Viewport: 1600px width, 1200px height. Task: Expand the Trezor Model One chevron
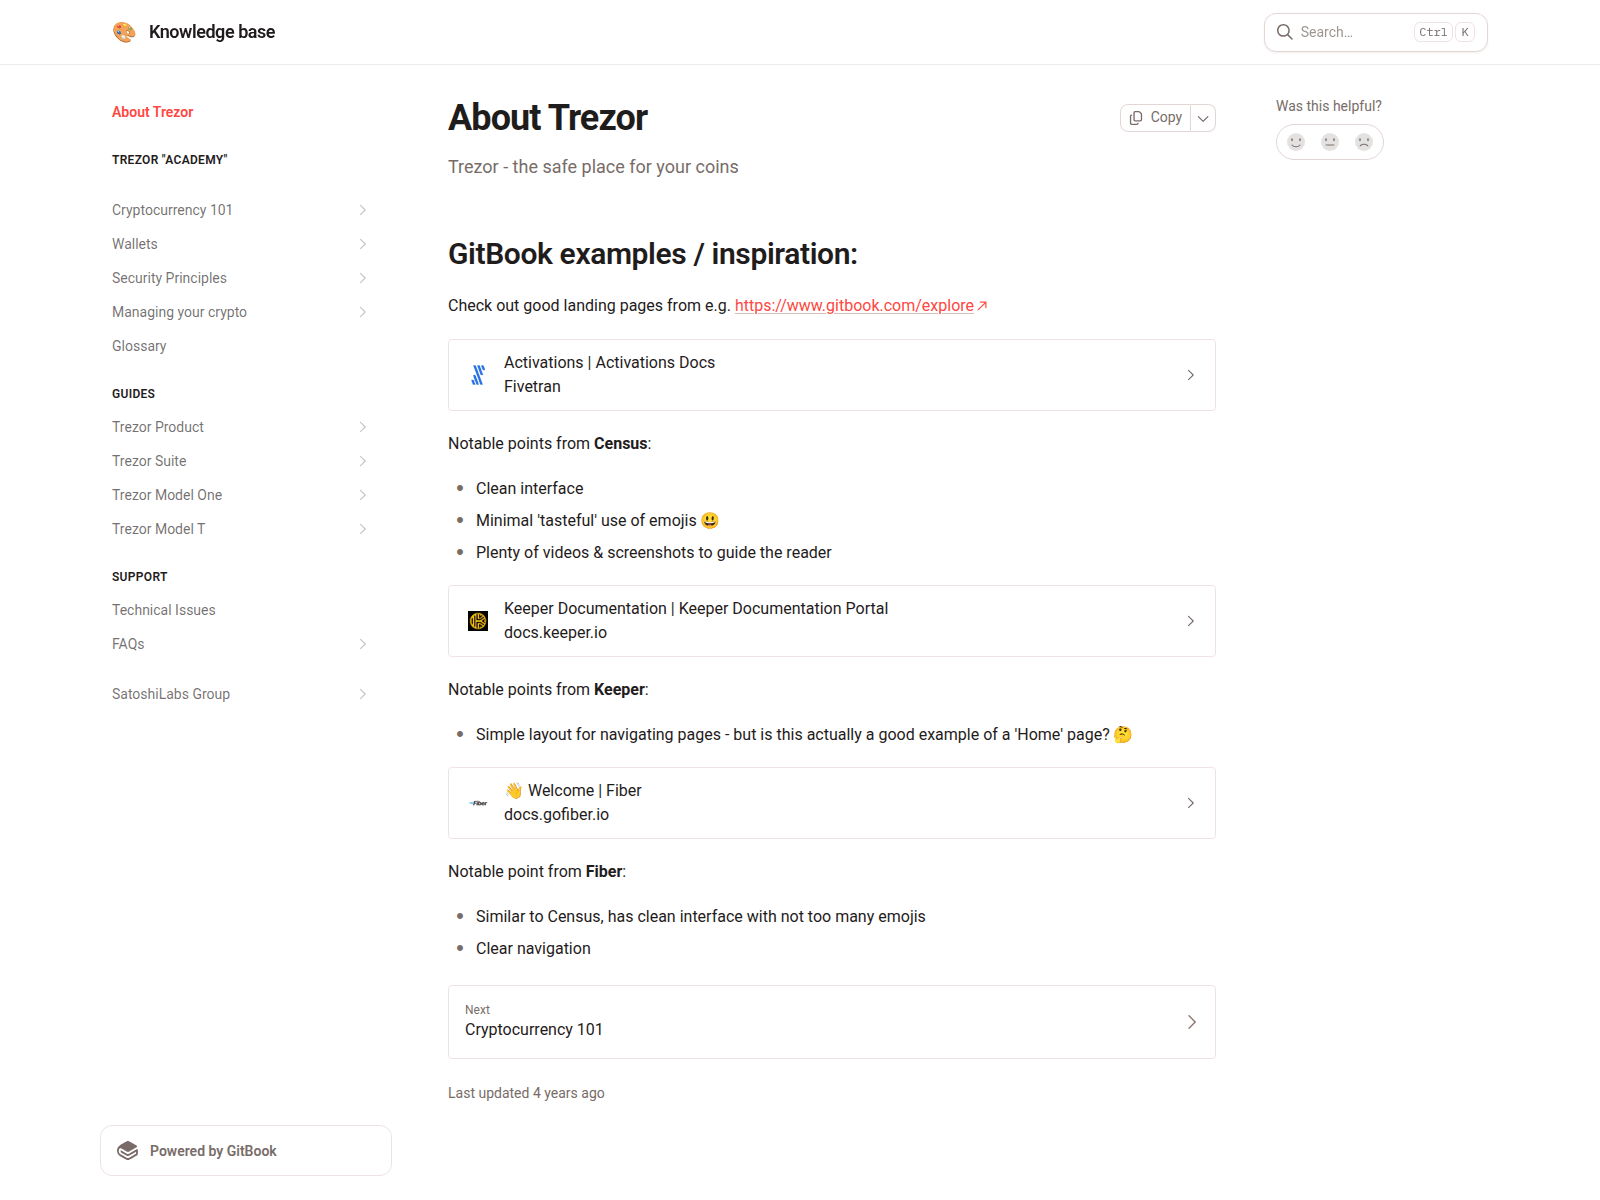[363, 495]
